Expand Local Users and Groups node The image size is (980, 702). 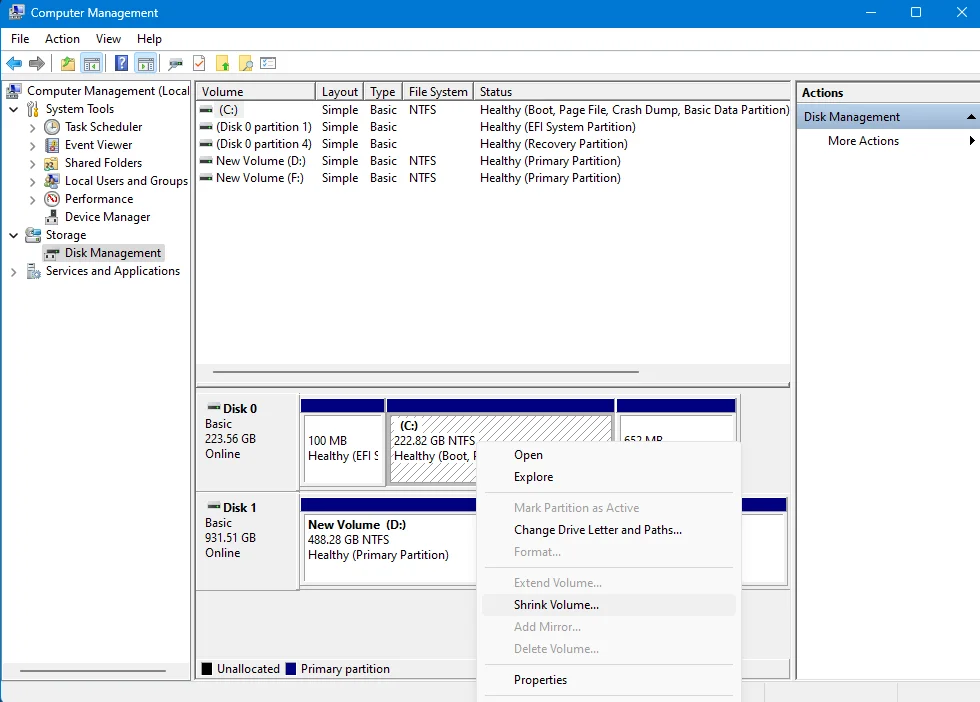[x=32, y=182]
